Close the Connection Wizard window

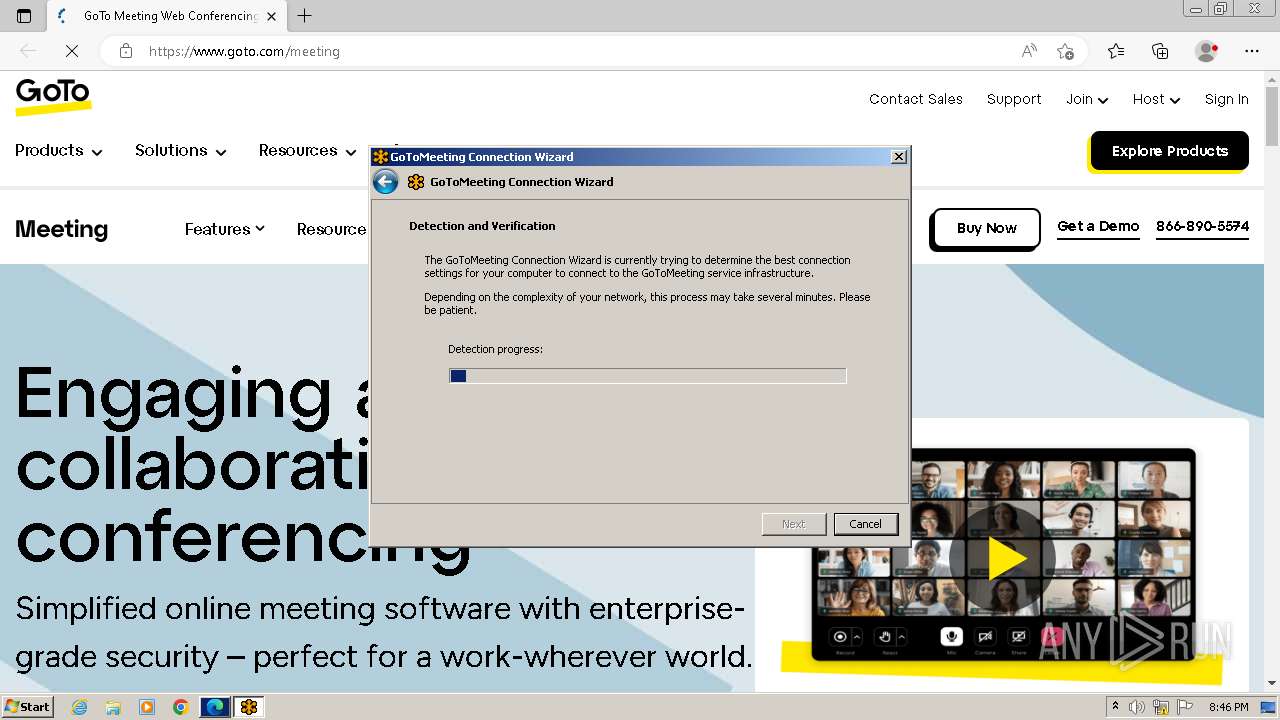click(899, 157)
